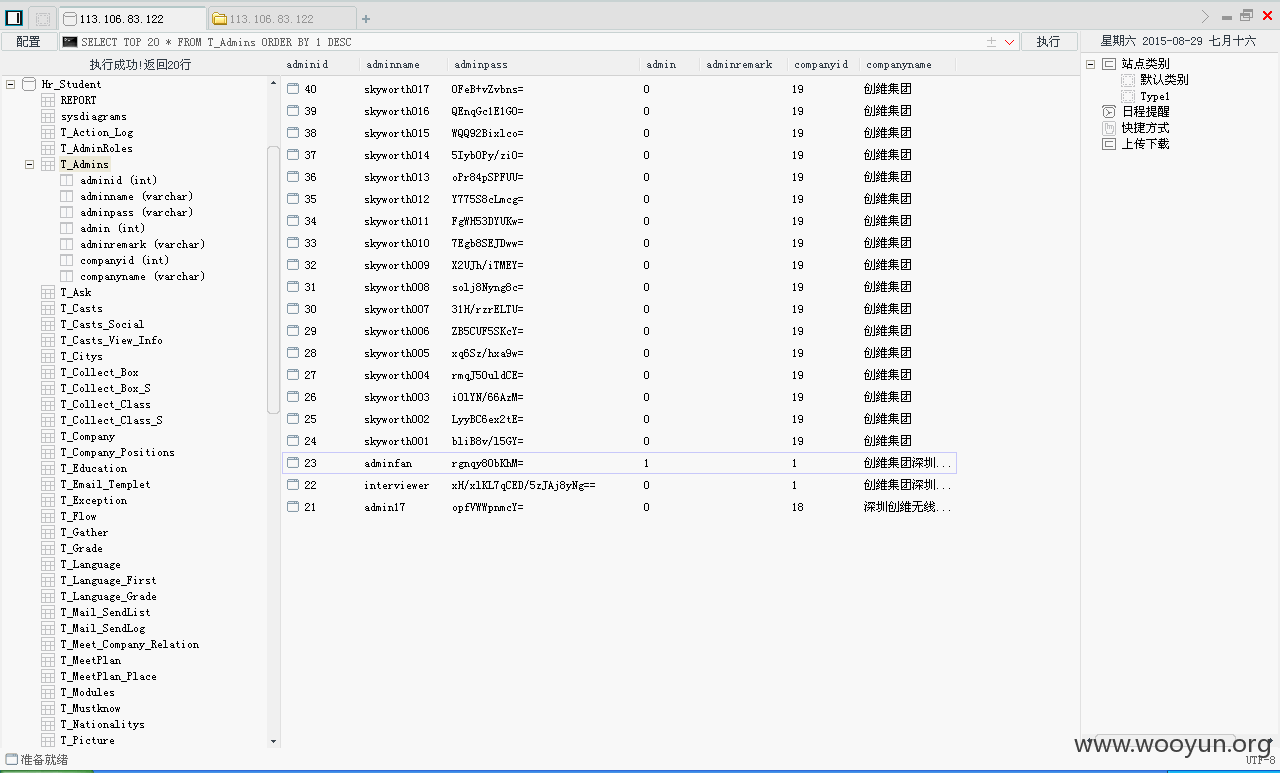Select companyname (varchar) column
This screenshot has width=1280, height=773.
tap(142, 276)
